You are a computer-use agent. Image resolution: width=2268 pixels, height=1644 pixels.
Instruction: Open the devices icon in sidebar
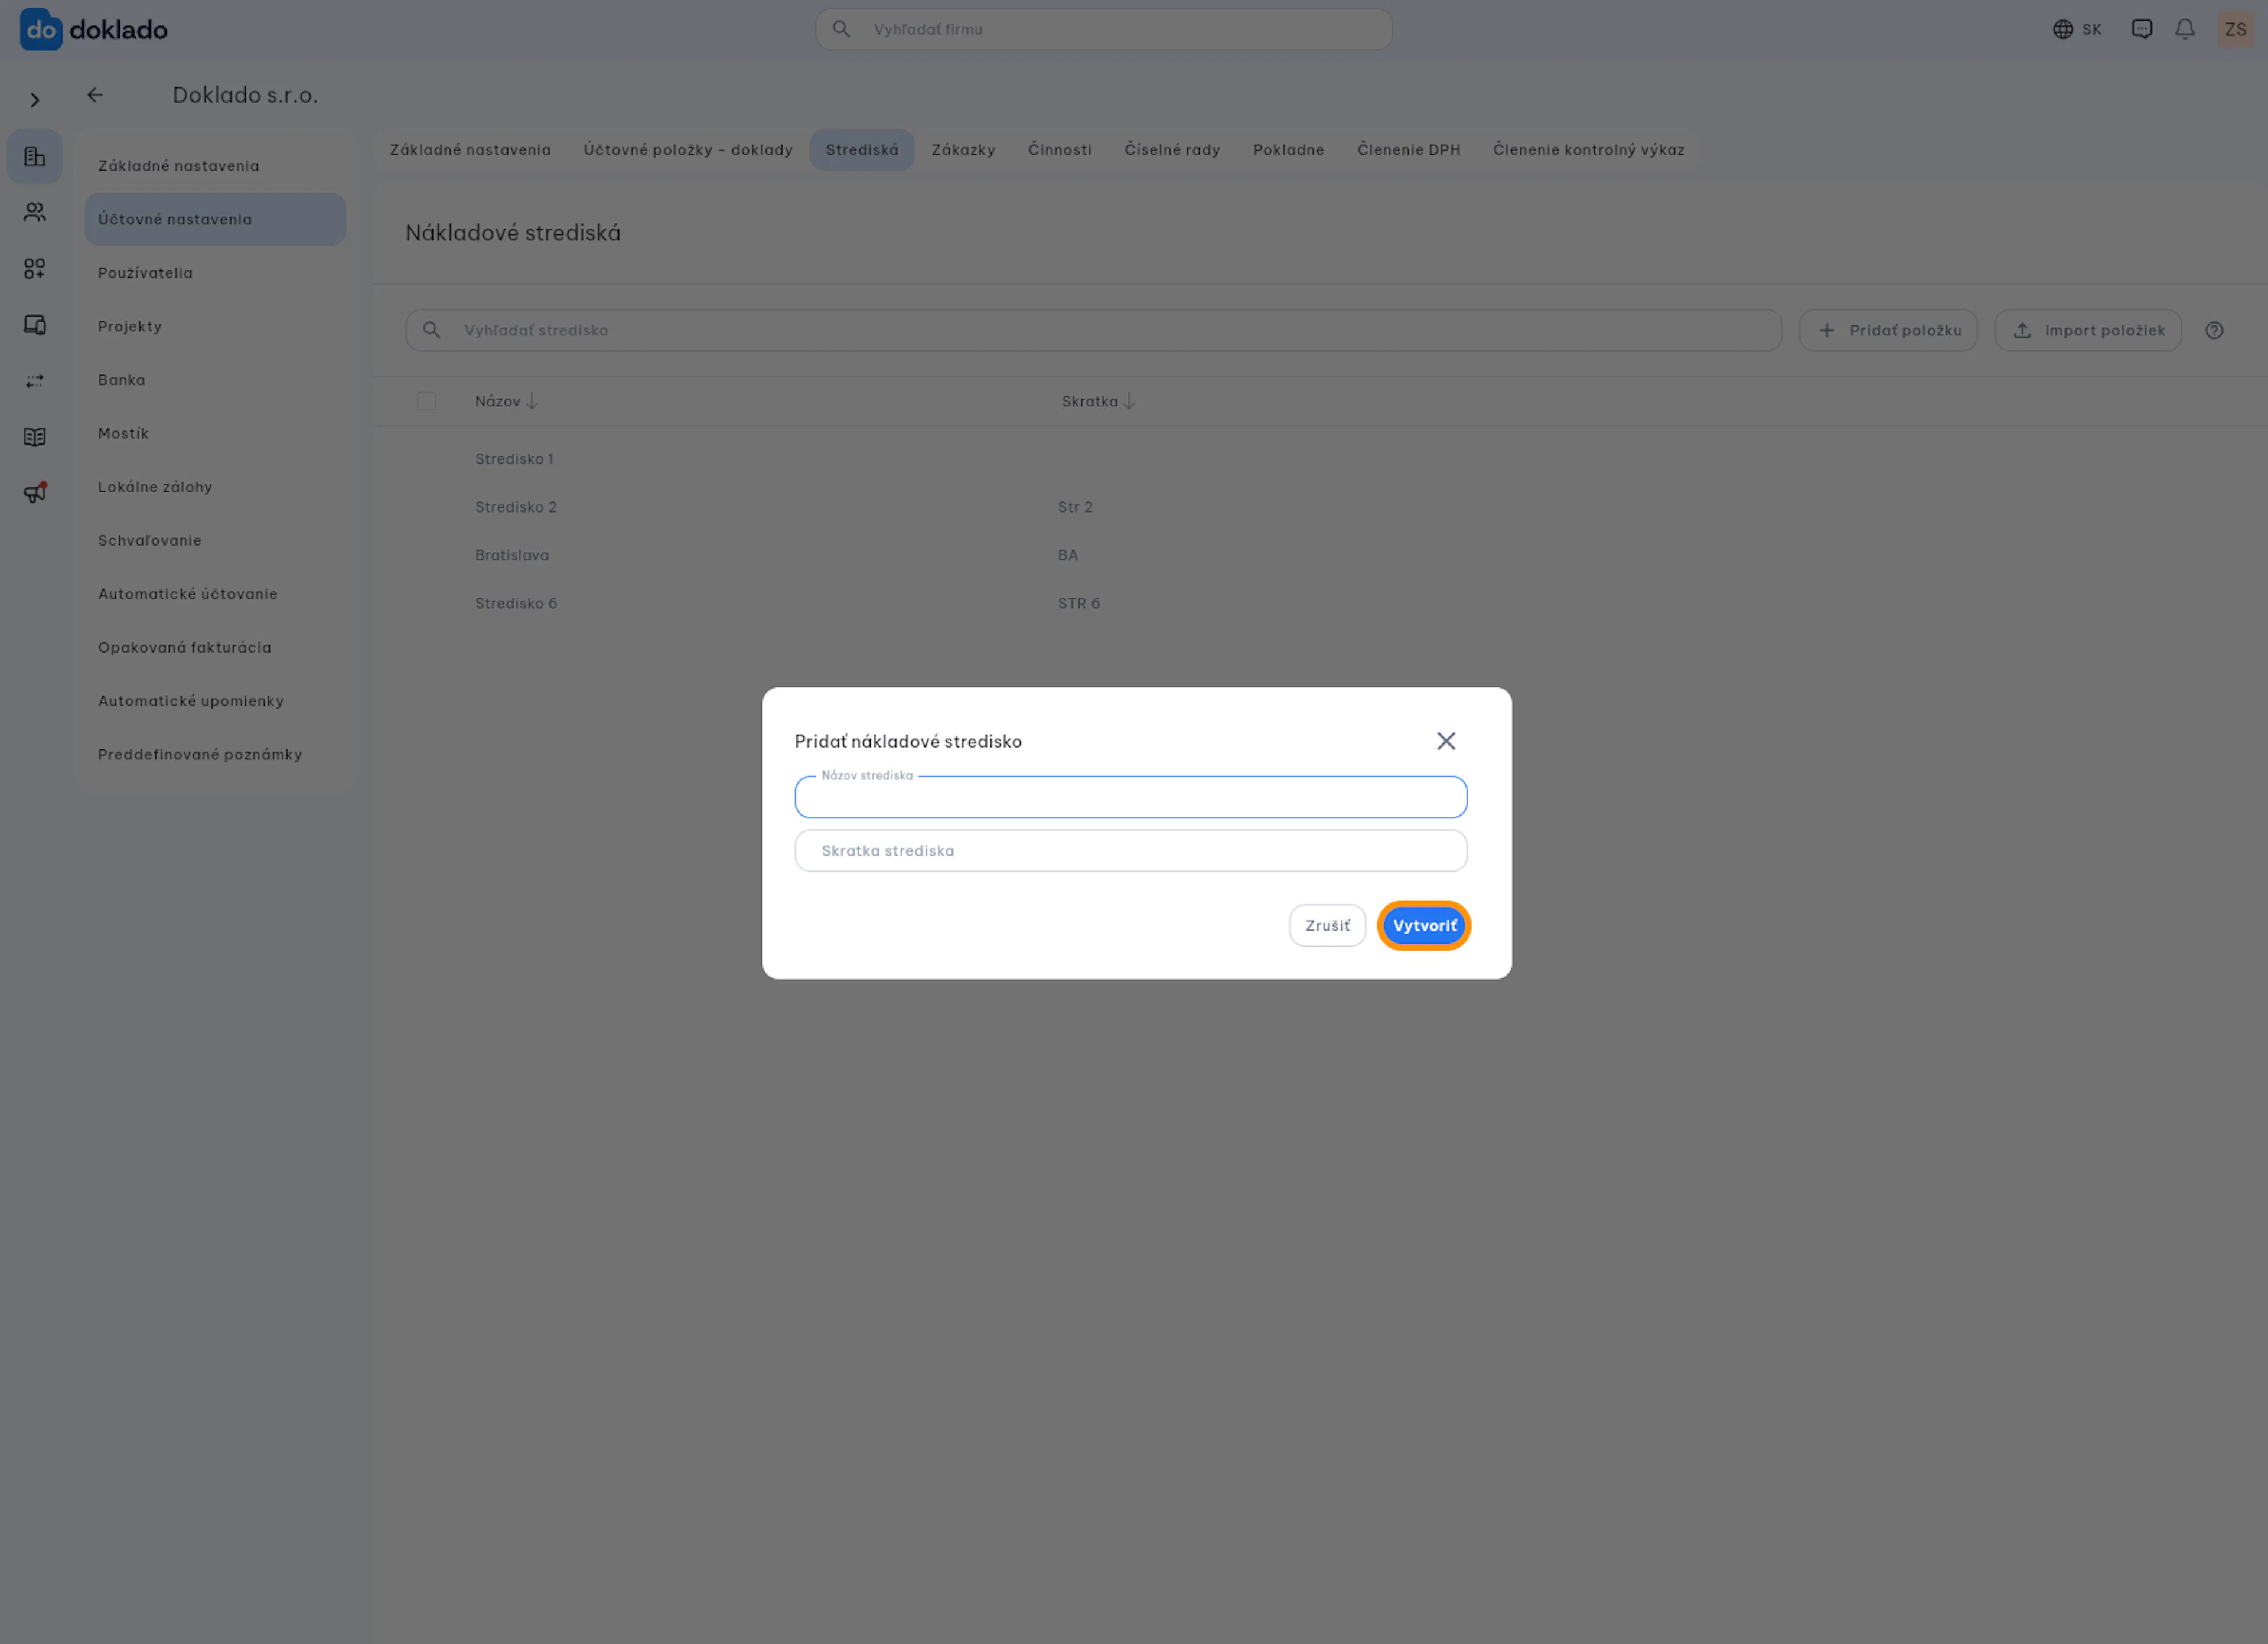pos(35,324)
